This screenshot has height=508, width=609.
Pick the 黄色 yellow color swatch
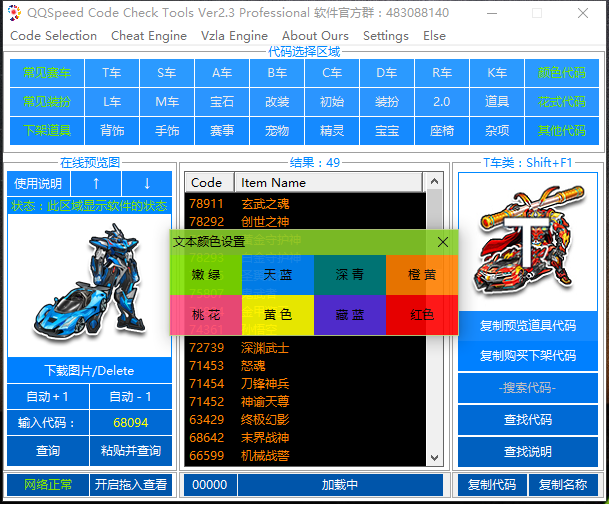coord(278,315)
